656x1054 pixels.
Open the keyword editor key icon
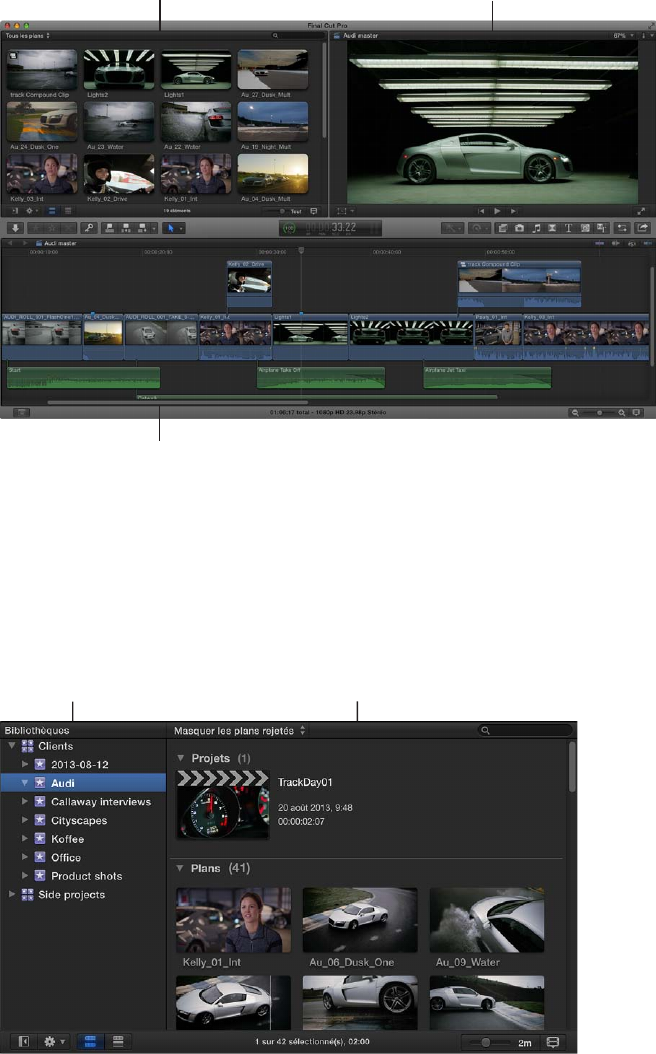pyautogui.click(x=89, y=228)
